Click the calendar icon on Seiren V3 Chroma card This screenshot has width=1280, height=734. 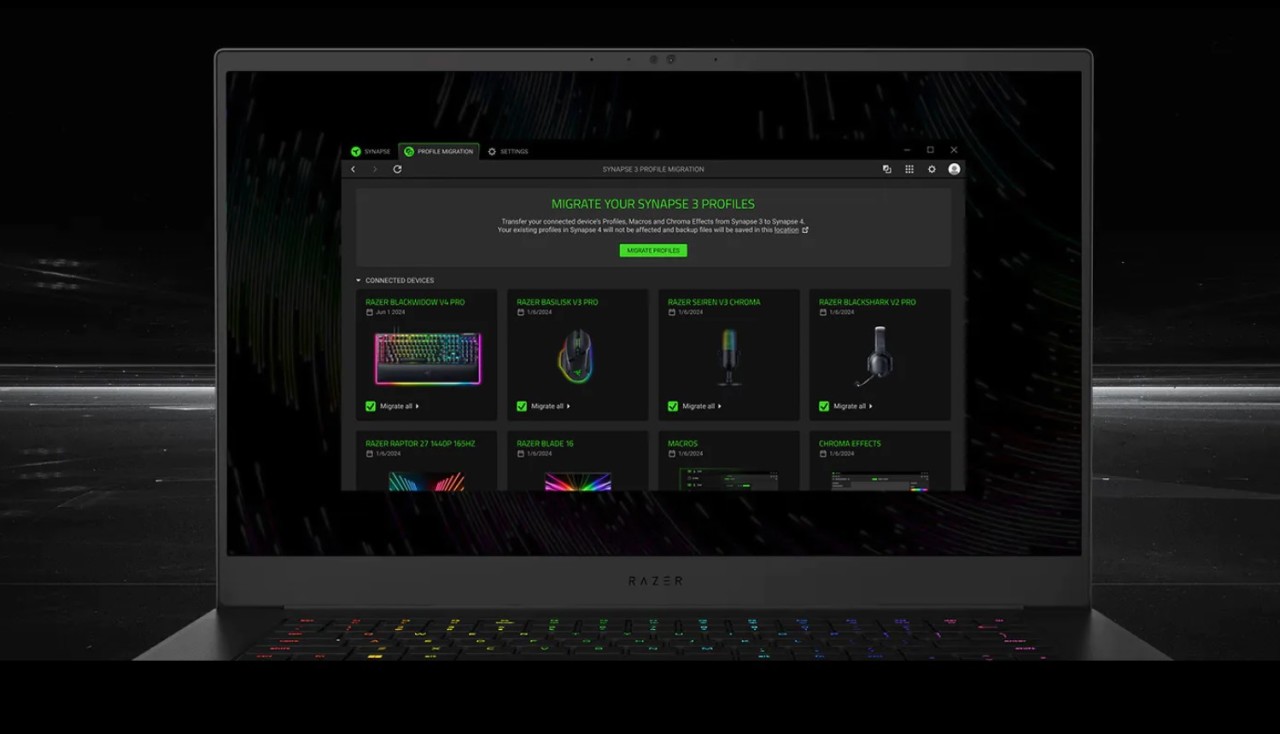coord(671,312)
